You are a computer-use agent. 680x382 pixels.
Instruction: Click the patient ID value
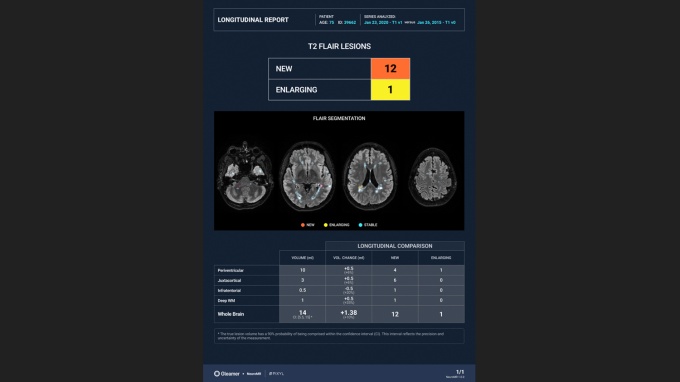pyautogui.click(x=350, y=23)
